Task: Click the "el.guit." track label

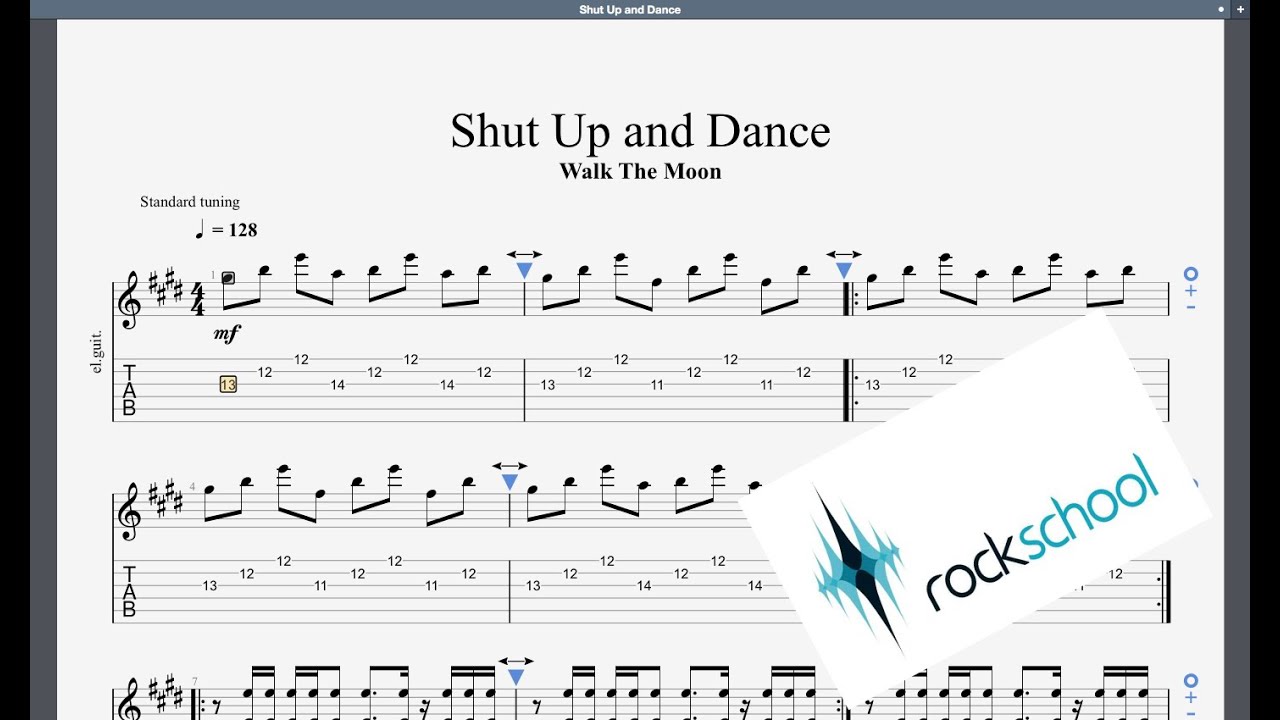Action: coord(97,352)
